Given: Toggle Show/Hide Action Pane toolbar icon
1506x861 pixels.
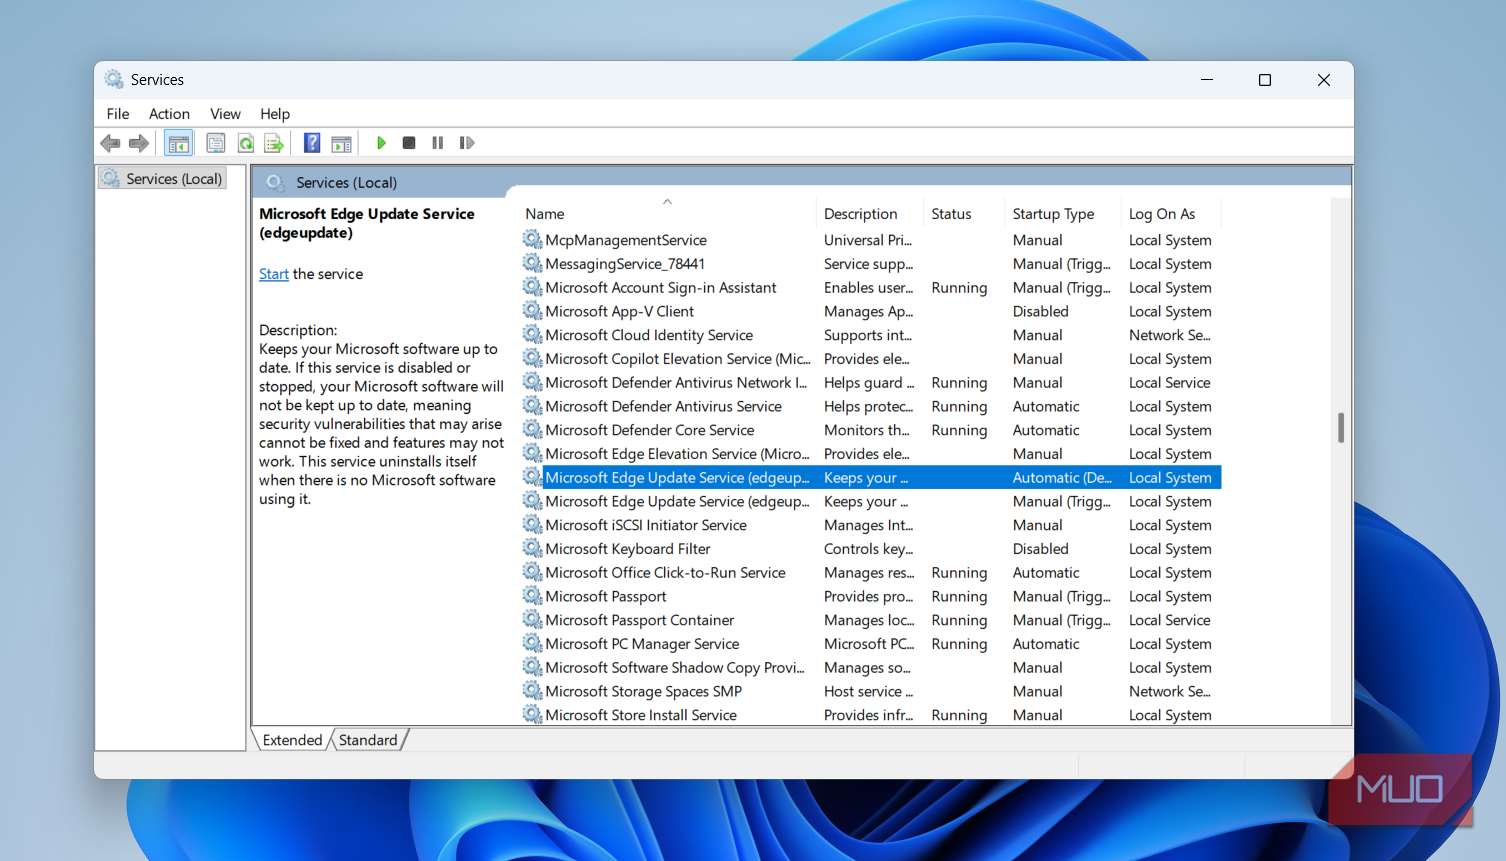Looking at the screenshot, I should click(x=342, y=143).
